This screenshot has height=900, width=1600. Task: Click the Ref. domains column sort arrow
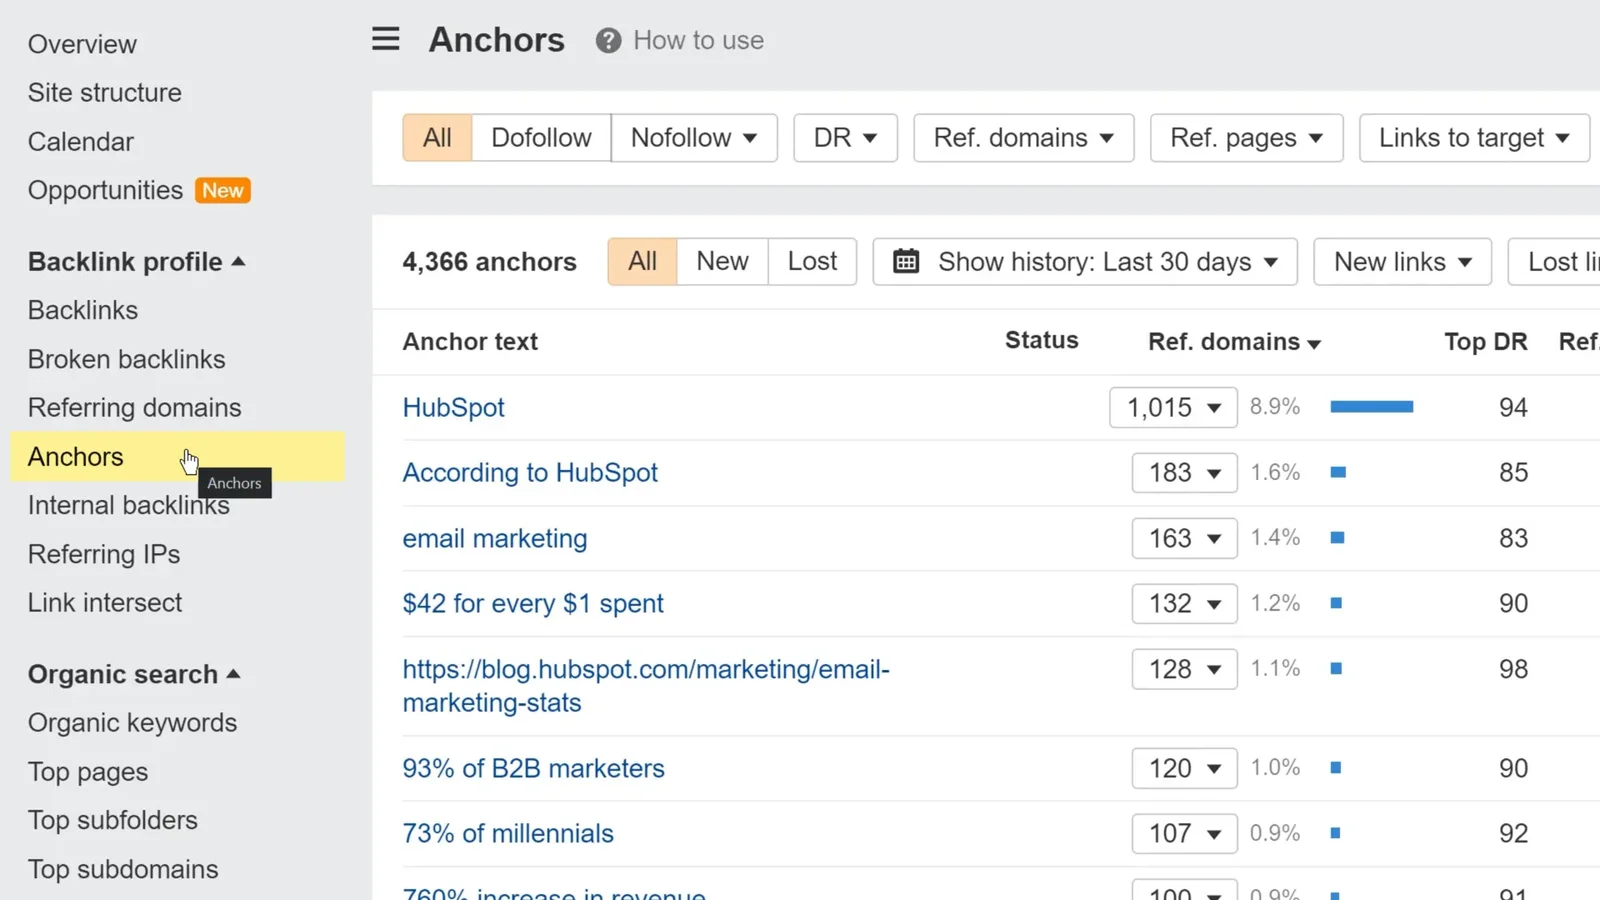pyautogui.click(x=1314, y=344)
